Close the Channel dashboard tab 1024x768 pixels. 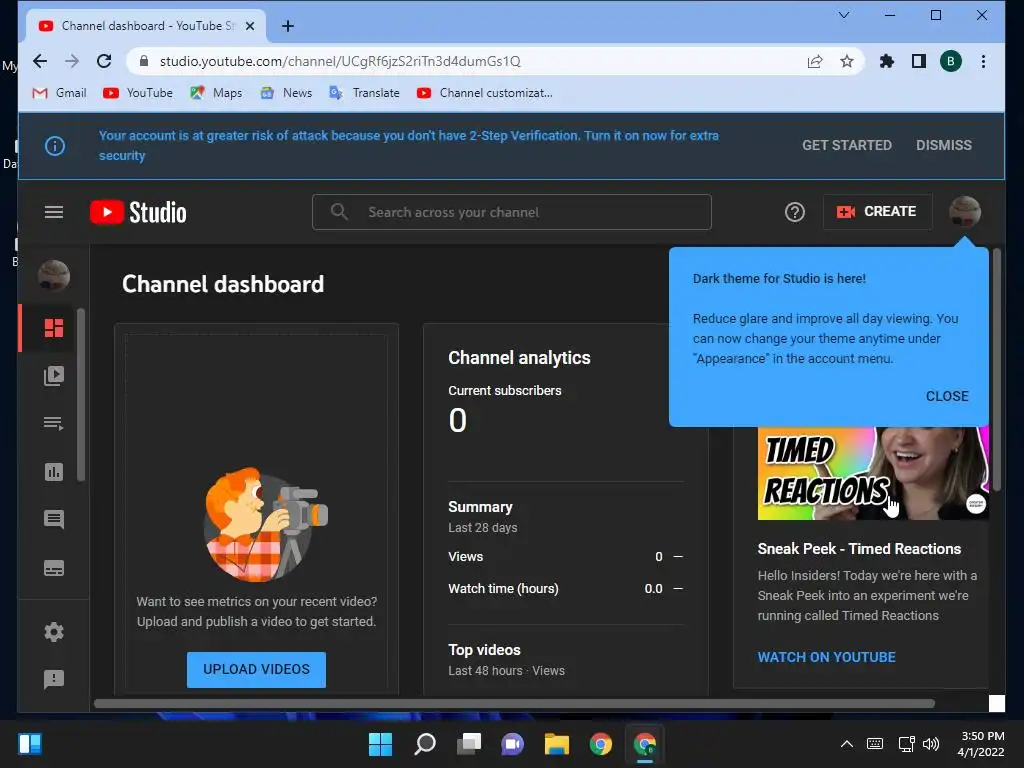click(249, 26)
